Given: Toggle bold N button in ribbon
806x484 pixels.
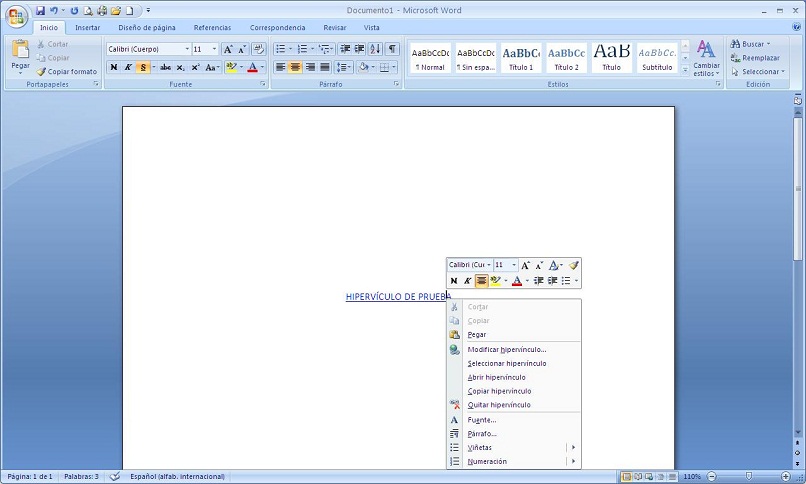Looking at the screenshot, I should coord(114,67).
